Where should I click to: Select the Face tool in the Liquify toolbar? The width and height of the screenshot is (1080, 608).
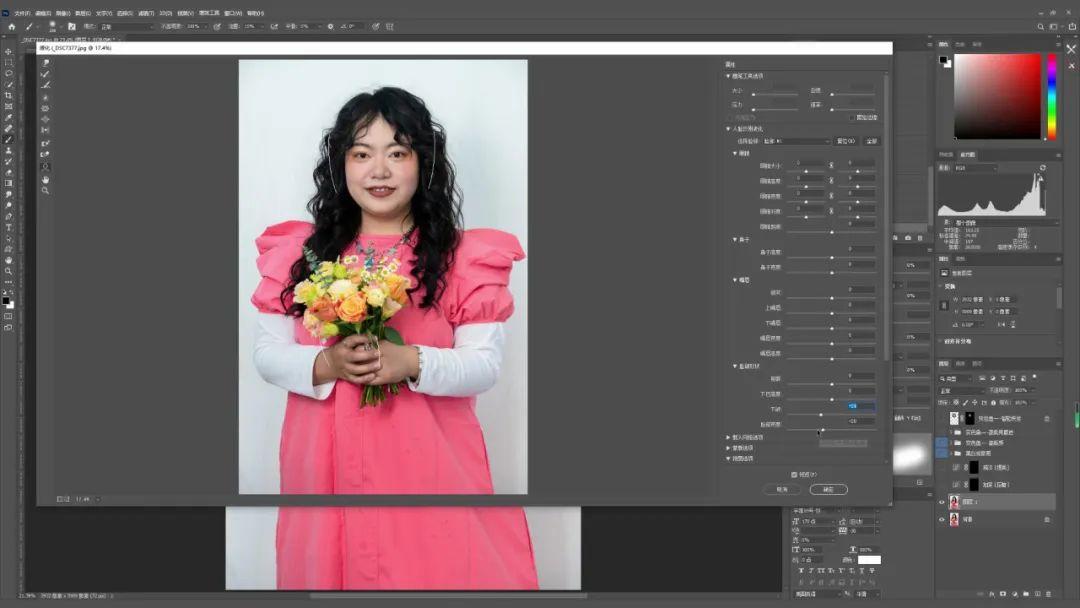pos(46,168)
